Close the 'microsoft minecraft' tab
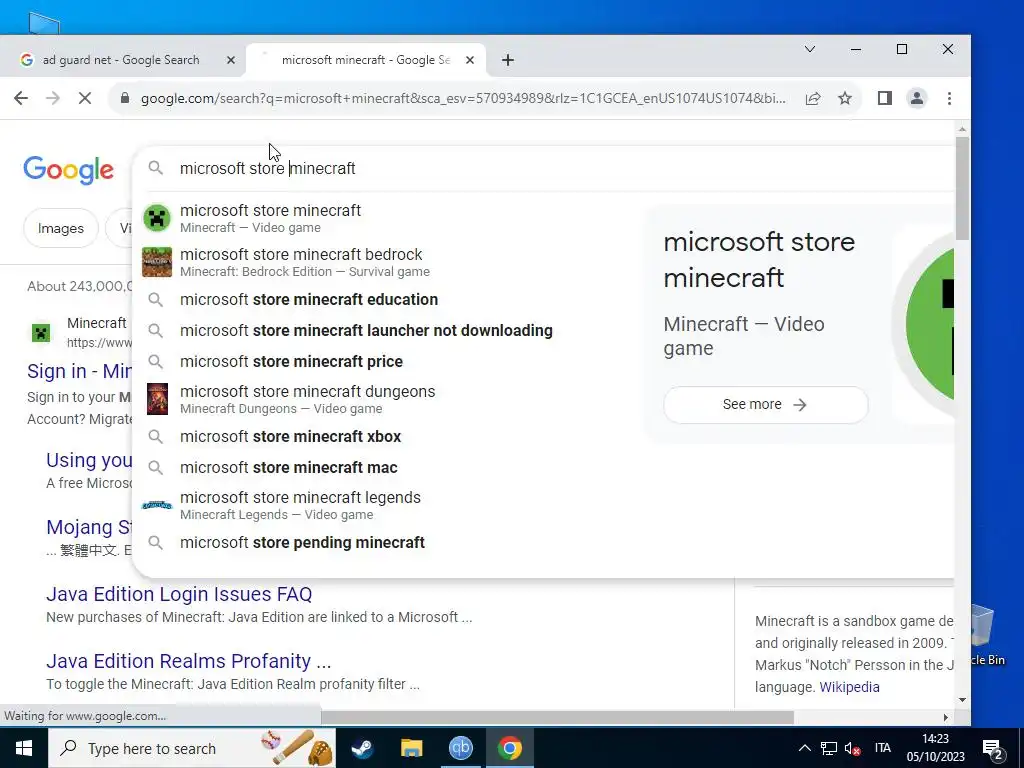The image size is (1024, 768). click(470, 60)
